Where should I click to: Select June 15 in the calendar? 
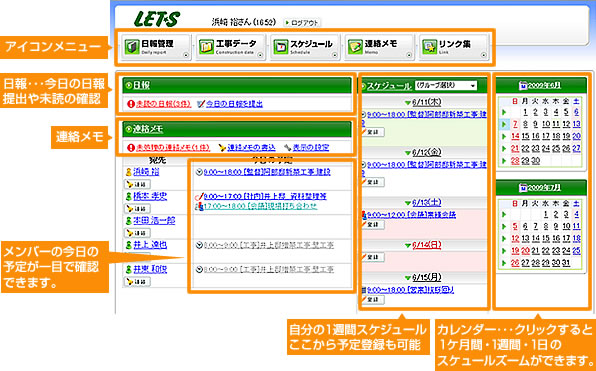[x=525, y=136]
